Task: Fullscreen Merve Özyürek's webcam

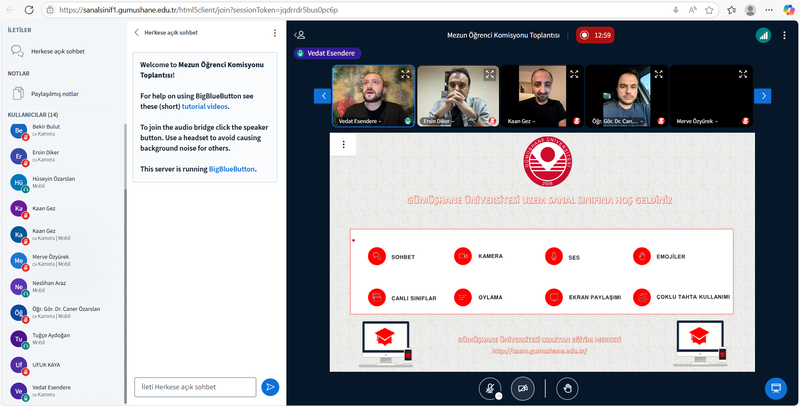Action: point(743,74)
